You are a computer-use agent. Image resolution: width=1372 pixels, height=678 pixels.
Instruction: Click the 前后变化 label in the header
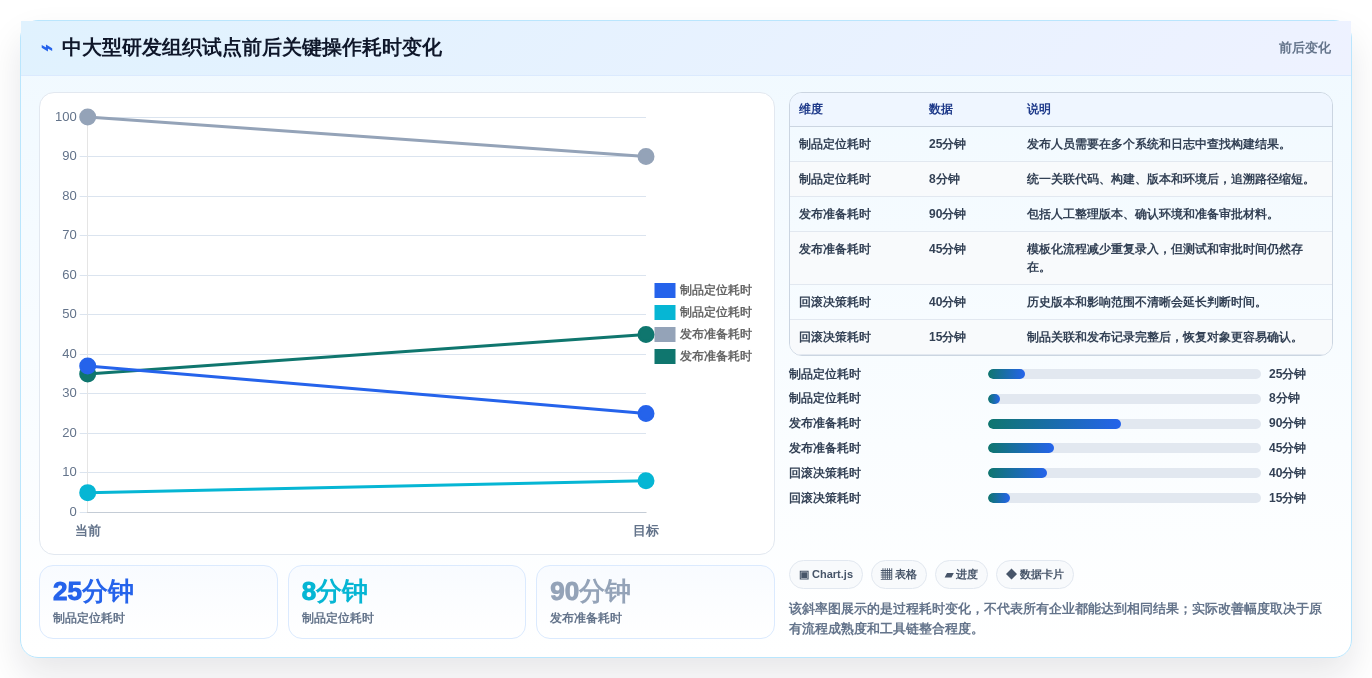click(x=1304, y=48)
